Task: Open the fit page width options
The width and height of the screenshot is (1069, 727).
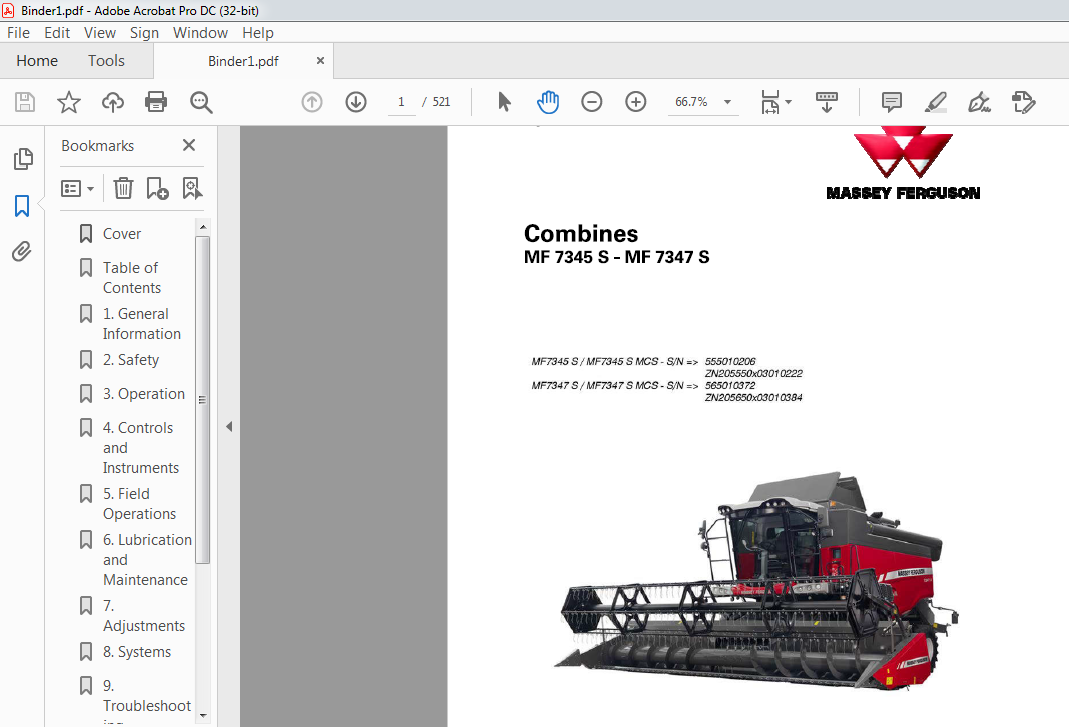Action: pos(776,102)
